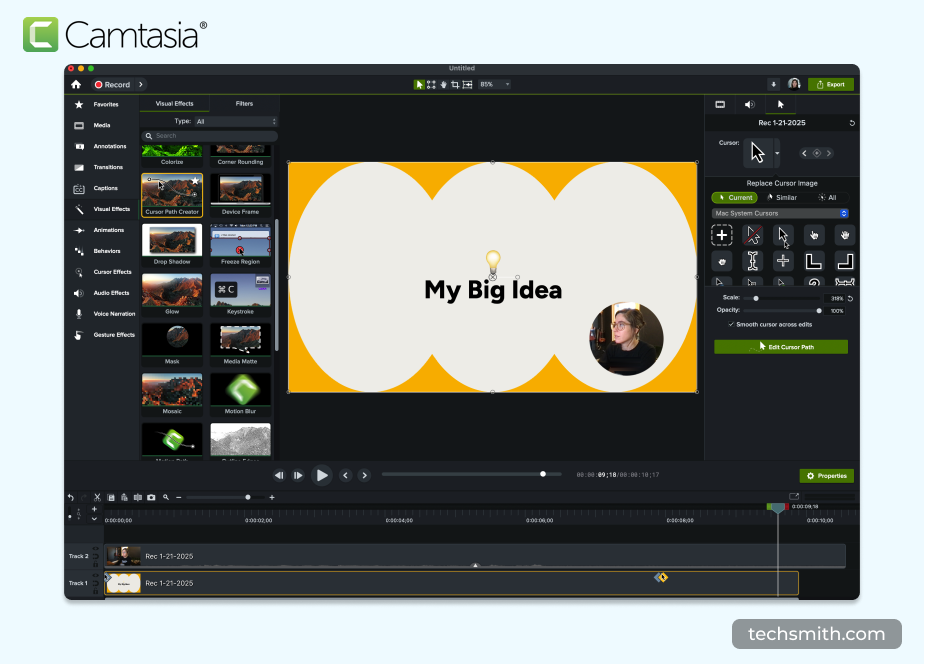Switch to the audio properties tab
The width and height of the screenshot is (925, 664).
[749, 103]
